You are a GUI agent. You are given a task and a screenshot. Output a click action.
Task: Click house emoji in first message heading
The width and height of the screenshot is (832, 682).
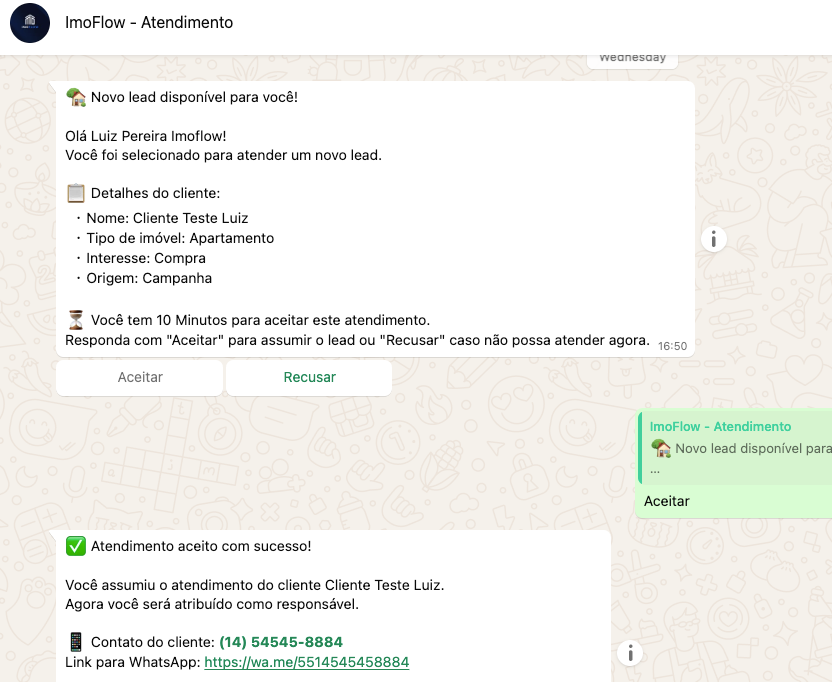76,97
